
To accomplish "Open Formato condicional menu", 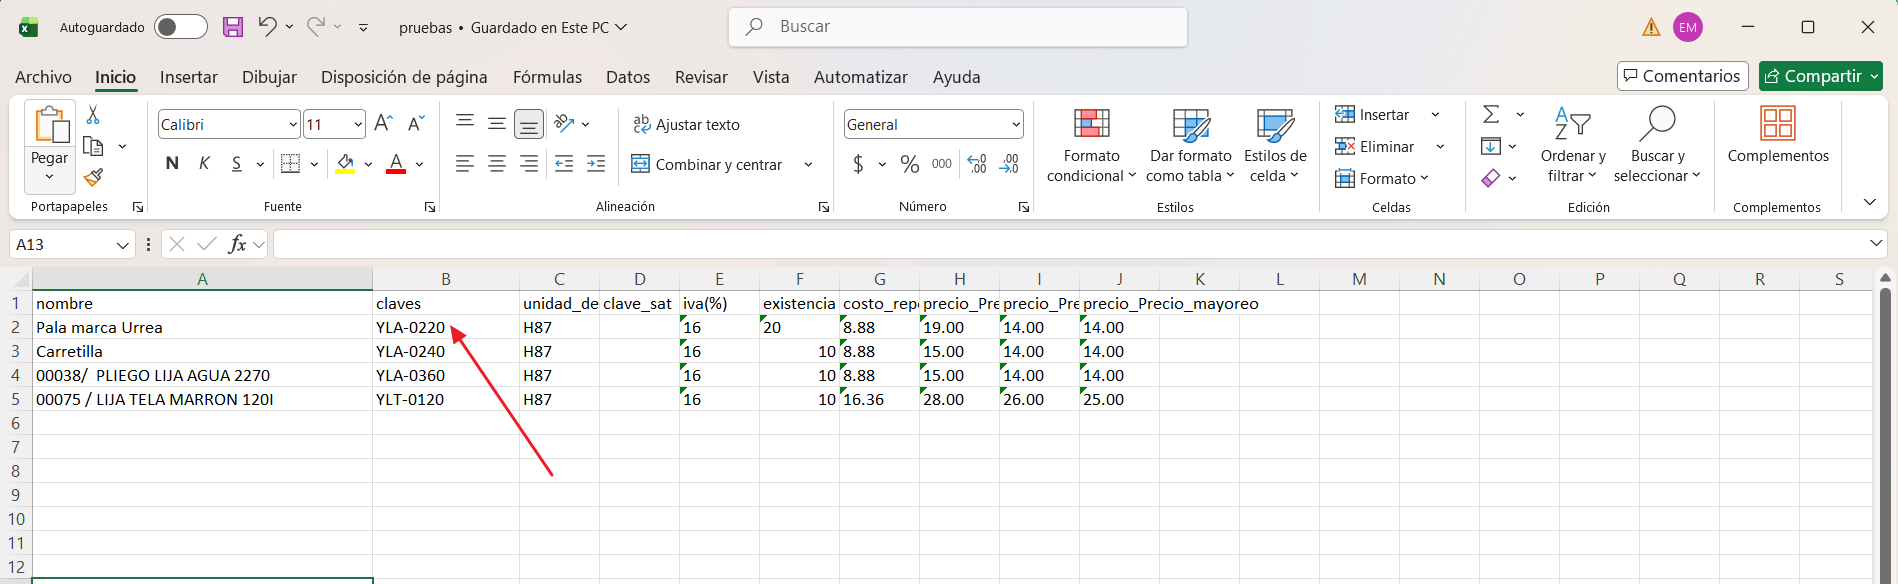I will click(1091, 146).
